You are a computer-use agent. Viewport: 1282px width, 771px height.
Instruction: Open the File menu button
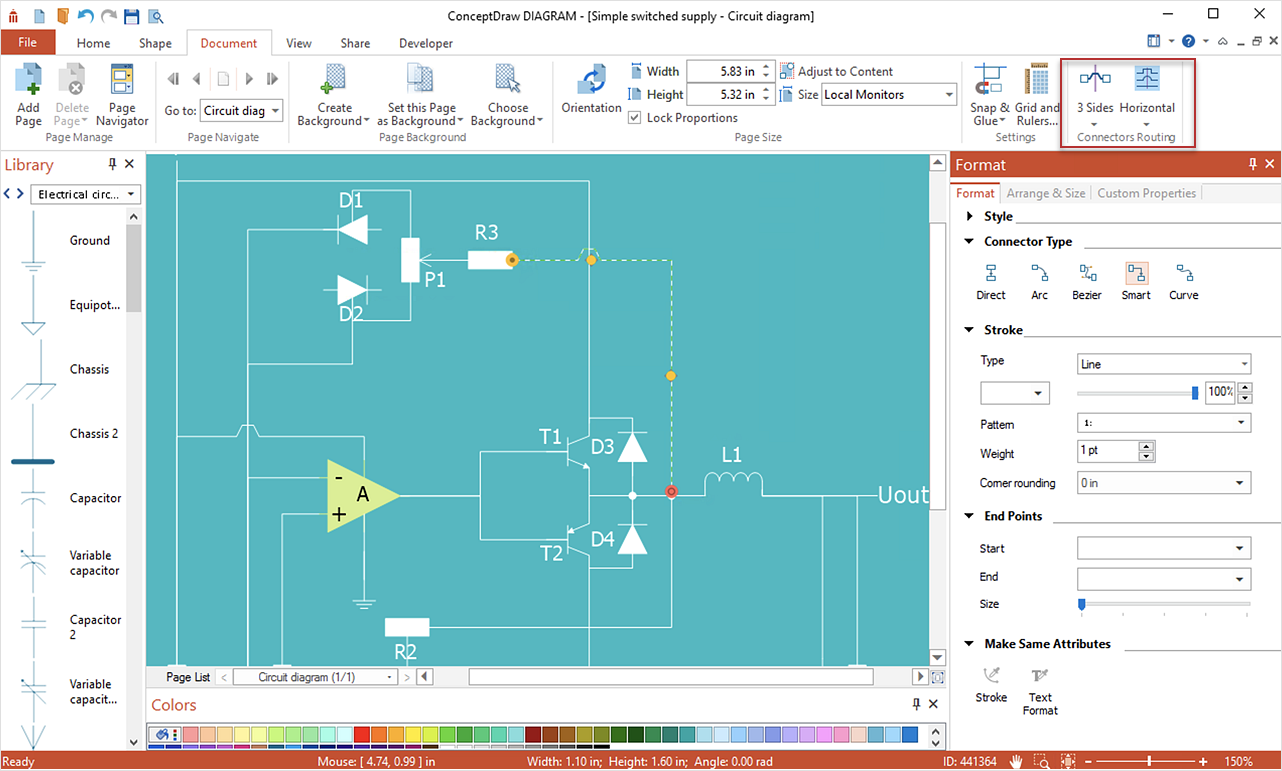28,43
